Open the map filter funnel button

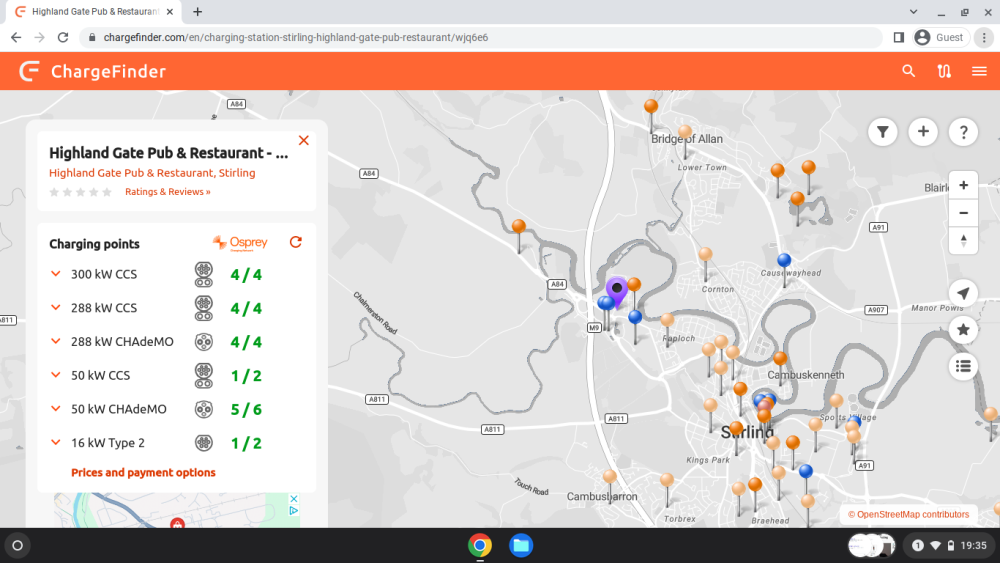click(883, 132)
